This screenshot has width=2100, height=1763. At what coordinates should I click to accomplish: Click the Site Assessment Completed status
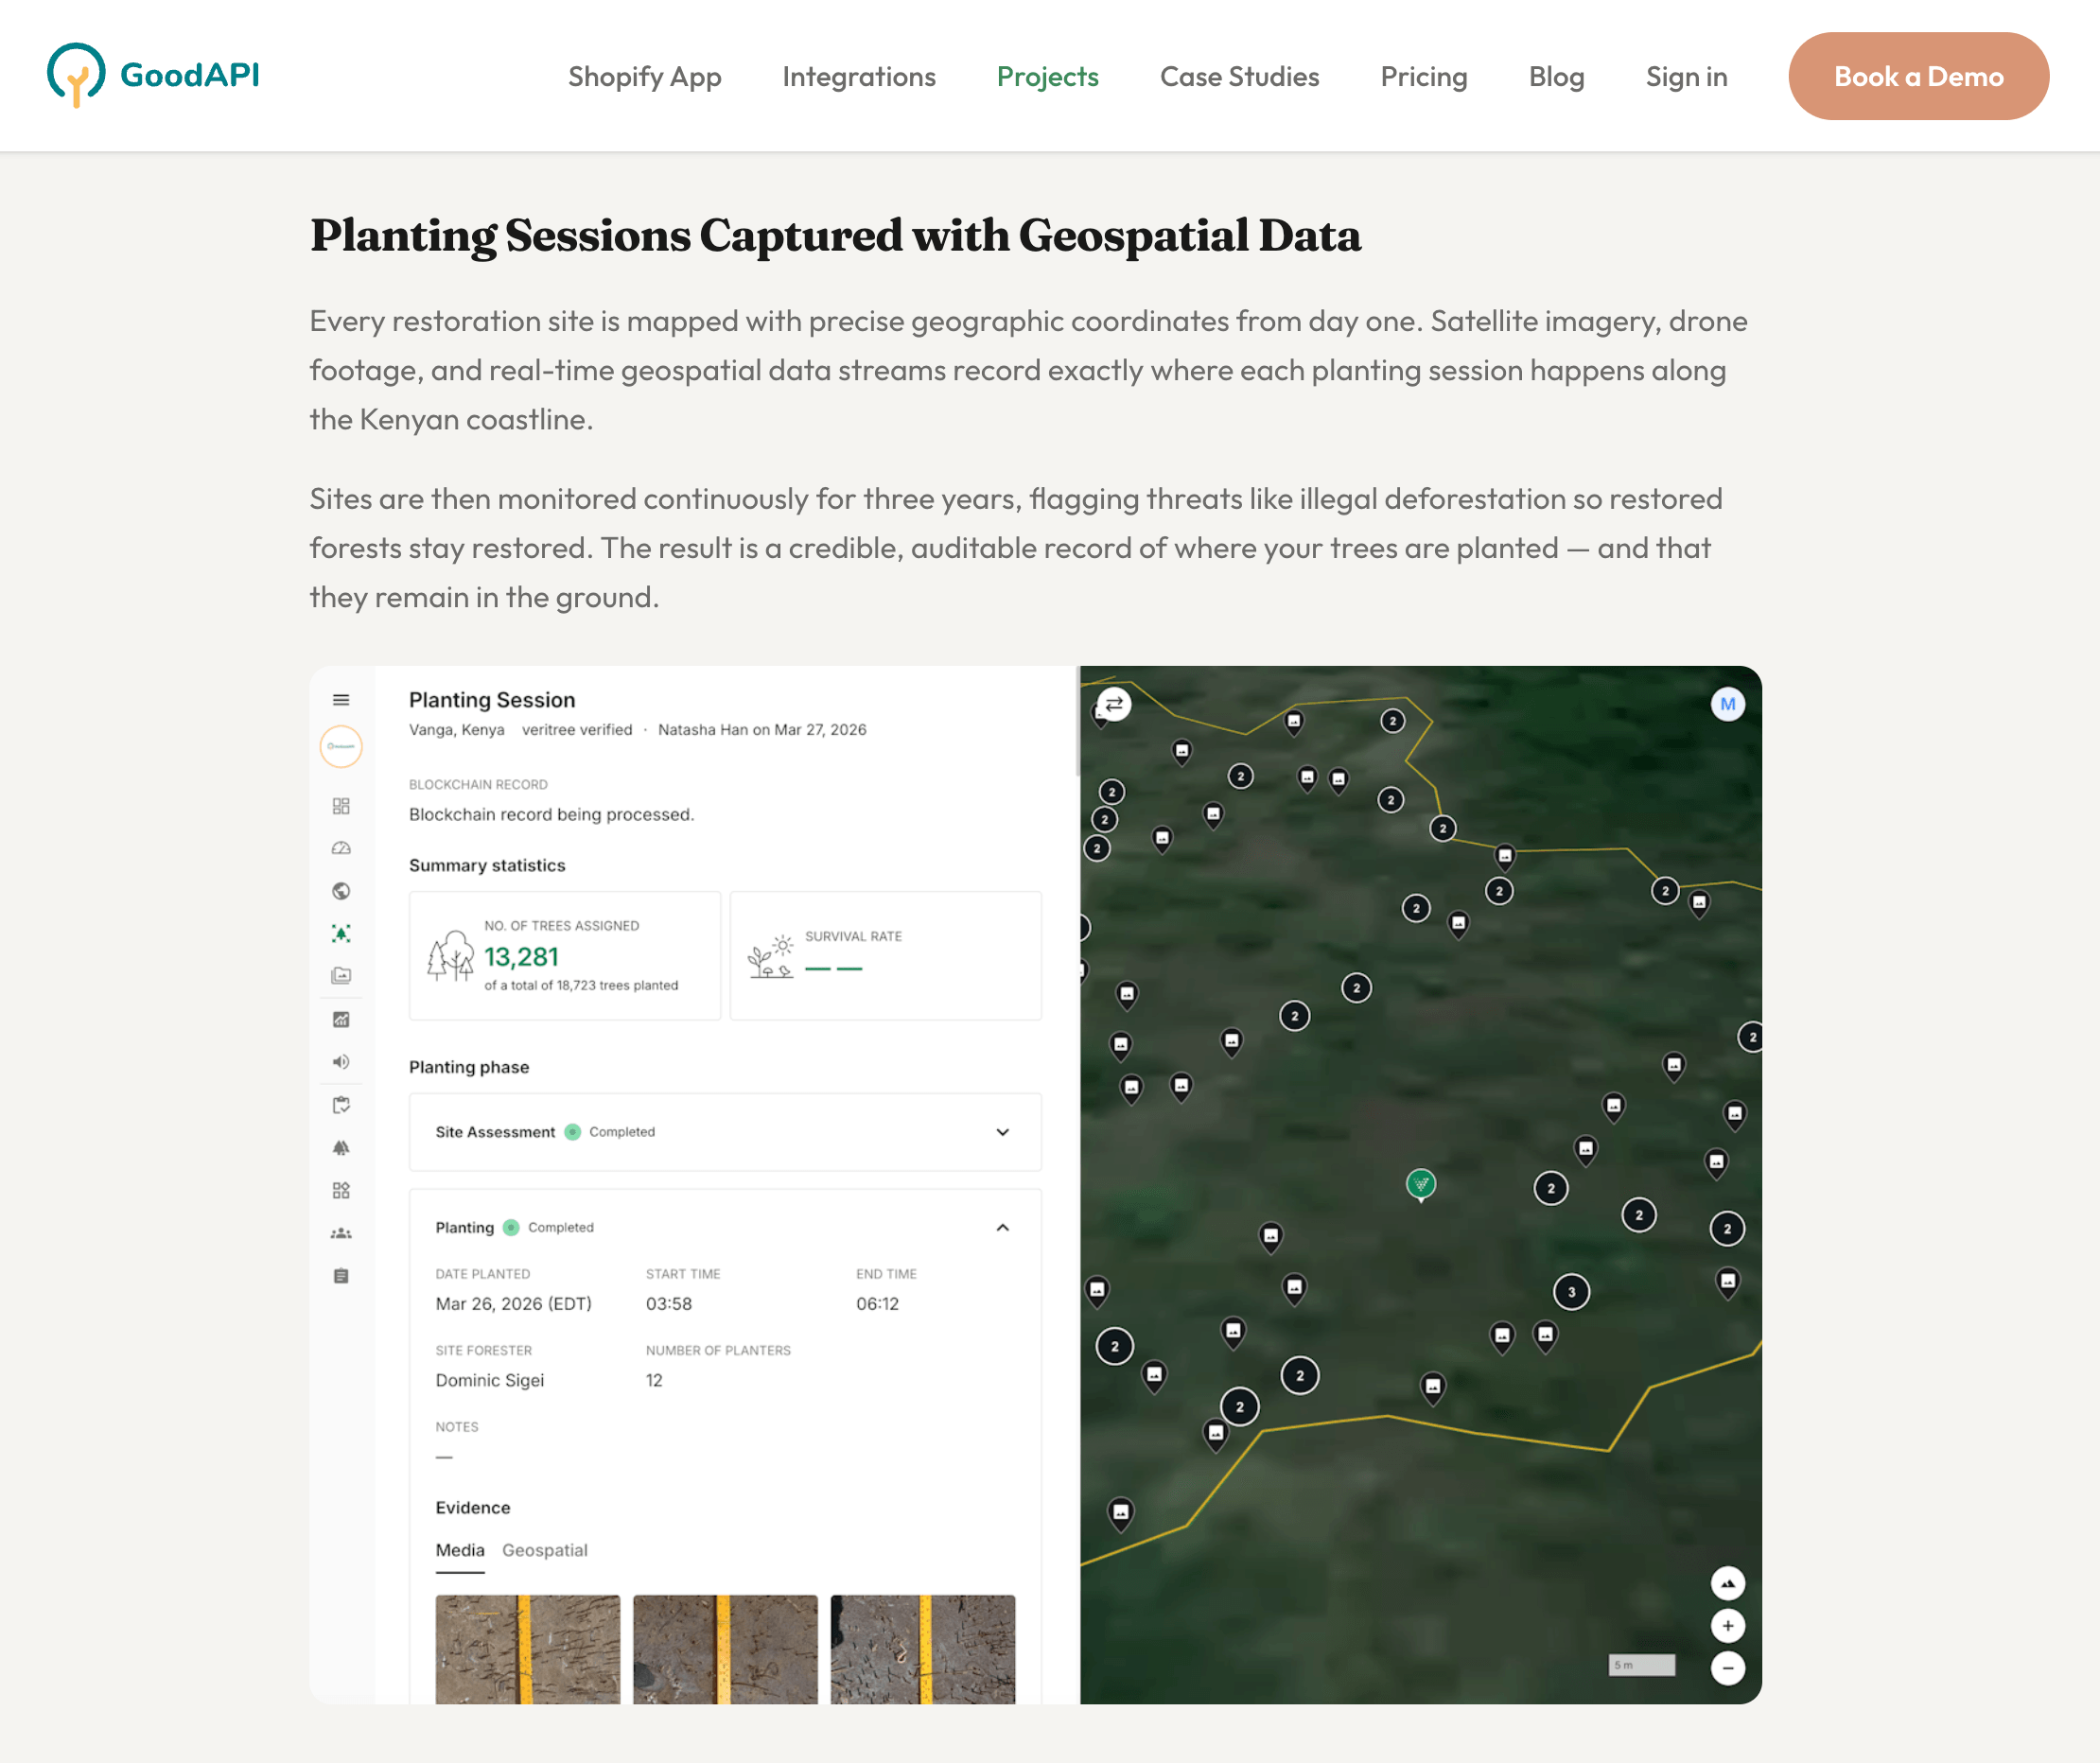609,1132
